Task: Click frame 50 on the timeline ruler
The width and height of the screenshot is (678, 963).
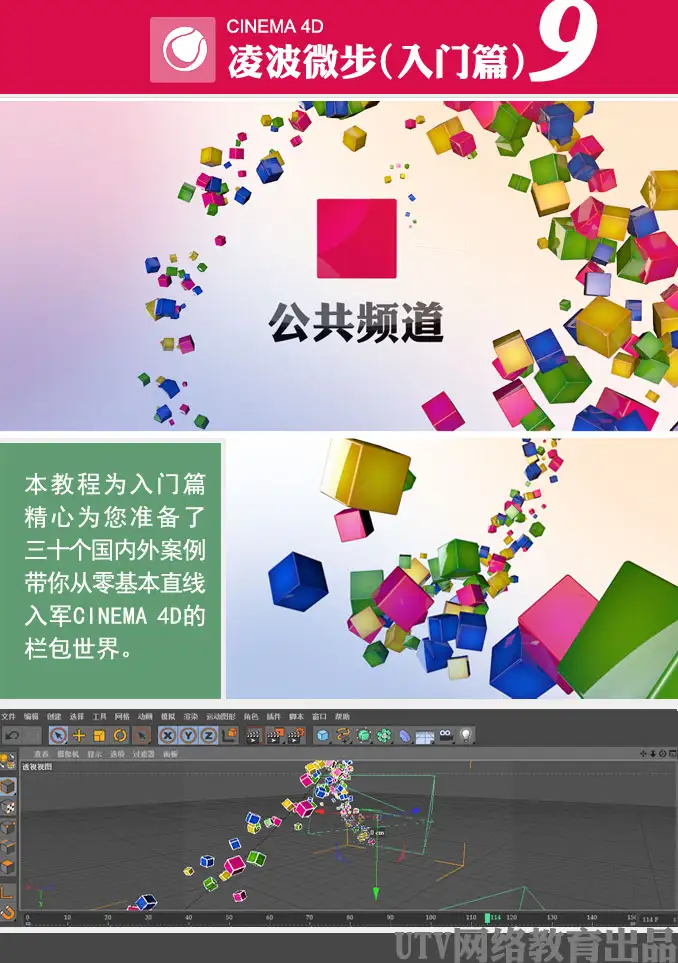Action: tap(229, 918)
